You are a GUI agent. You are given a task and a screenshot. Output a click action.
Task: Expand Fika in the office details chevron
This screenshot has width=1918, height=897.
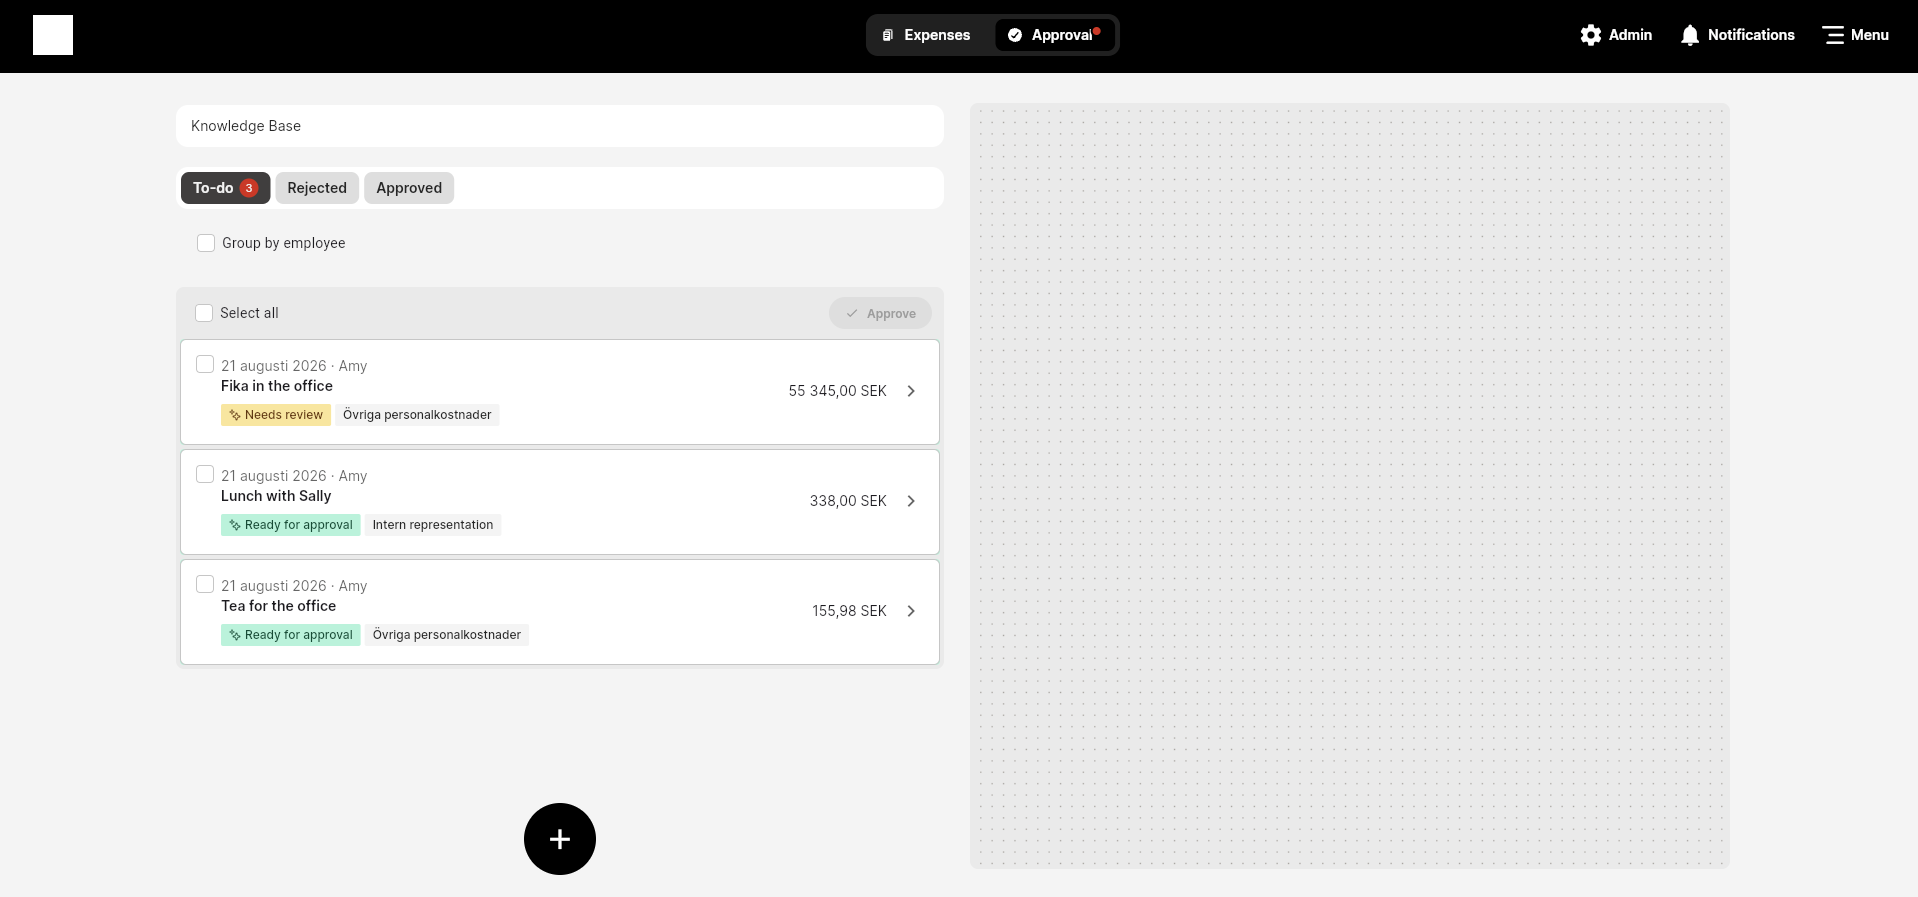click(x=911, y=391)
